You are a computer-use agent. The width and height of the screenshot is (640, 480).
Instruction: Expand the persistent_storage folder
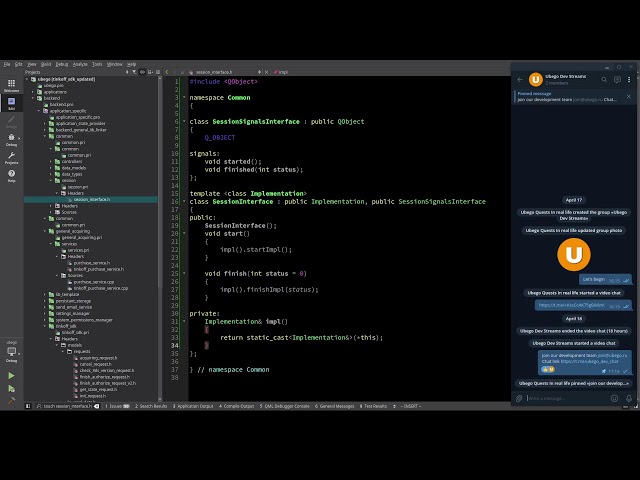tap(45, 301)
